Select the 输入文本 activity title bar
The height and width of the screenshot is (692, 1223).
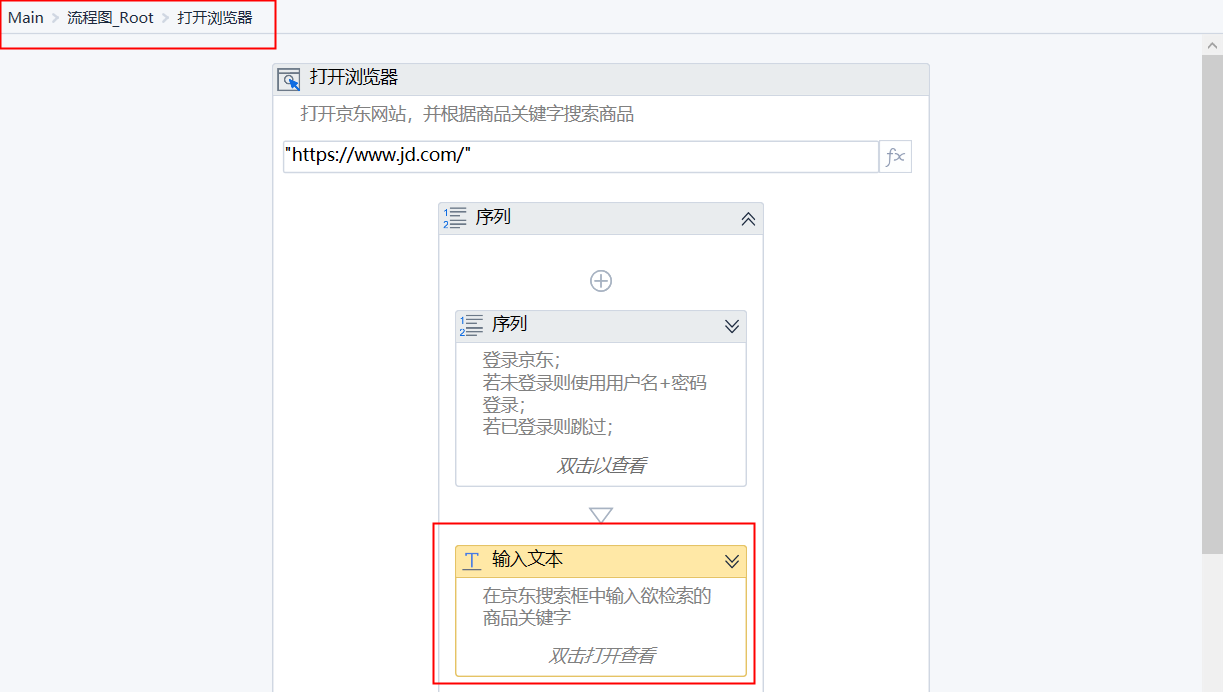point(601,561)
